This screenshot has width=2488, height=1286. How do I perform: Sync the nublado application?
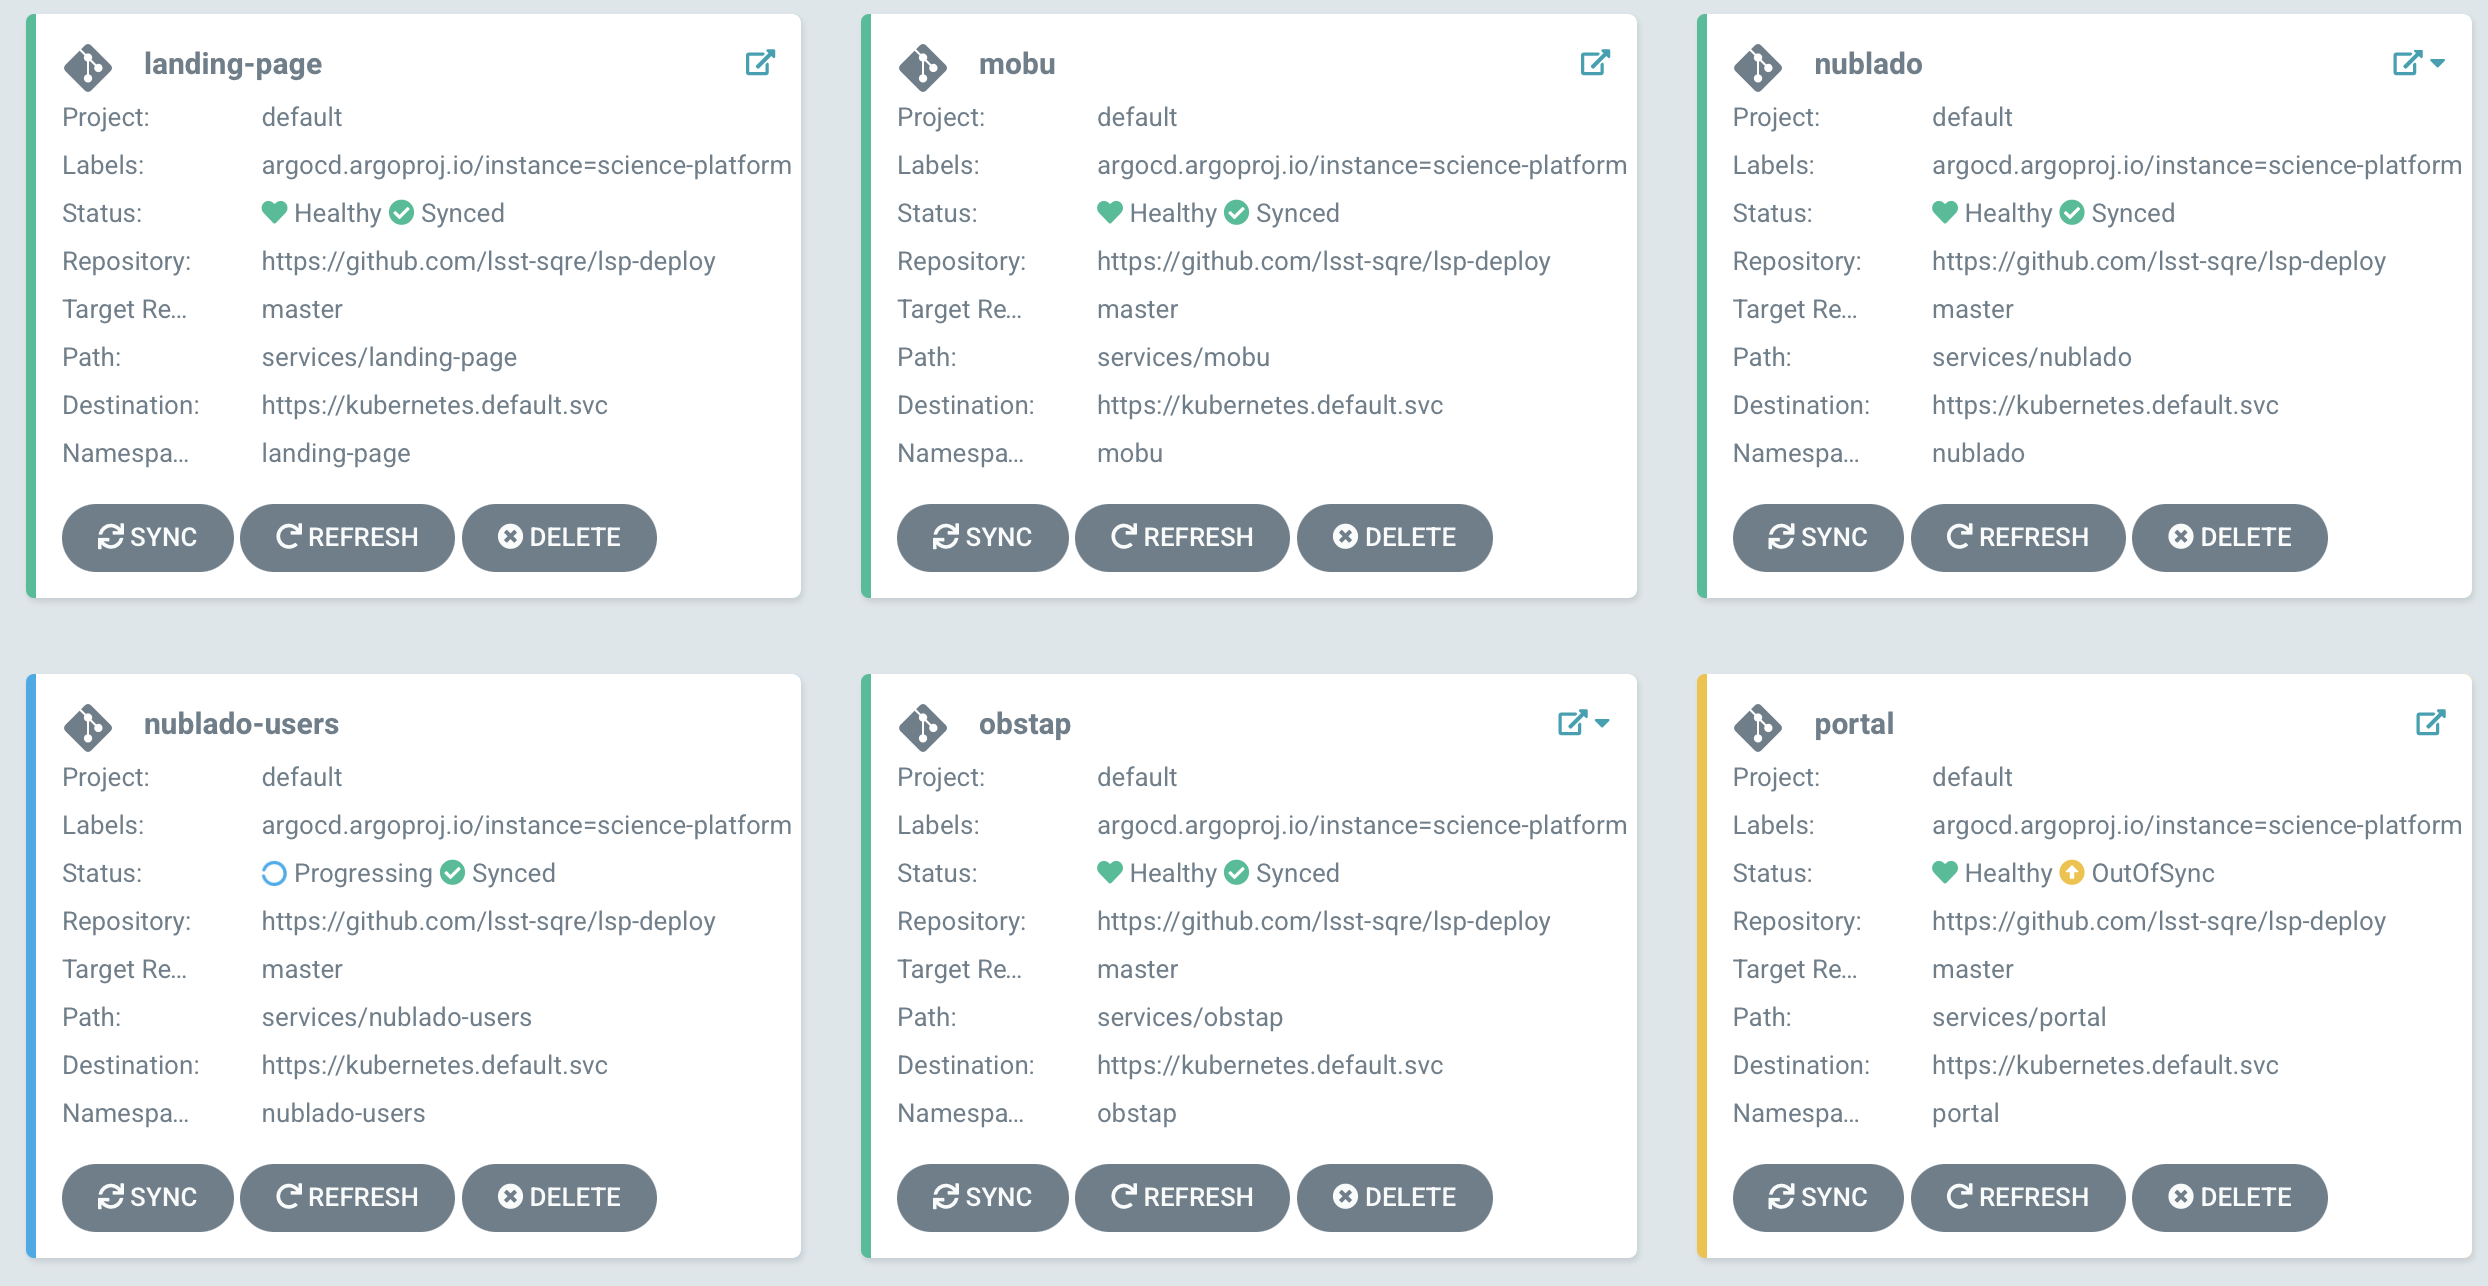coord(1818,537)
